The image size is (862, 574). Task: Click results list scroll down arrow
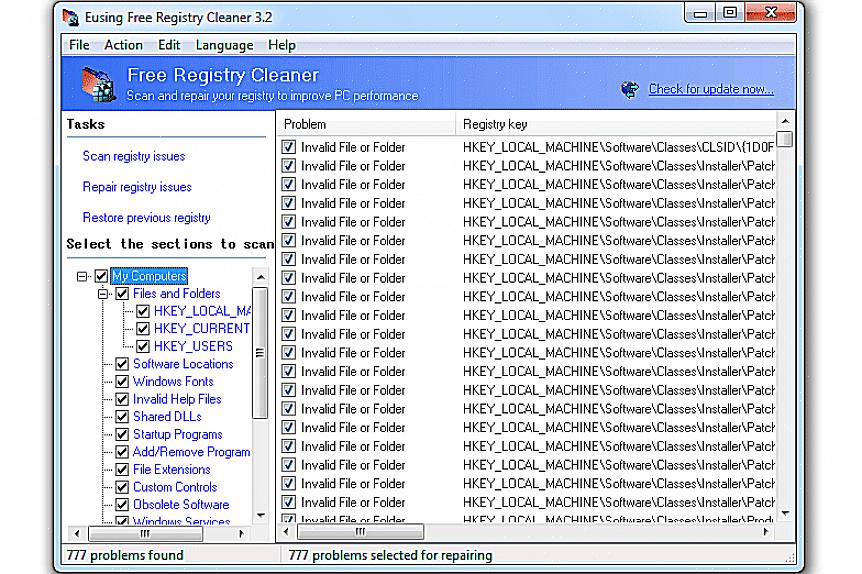pyautogui.click(x=786, y=514)
